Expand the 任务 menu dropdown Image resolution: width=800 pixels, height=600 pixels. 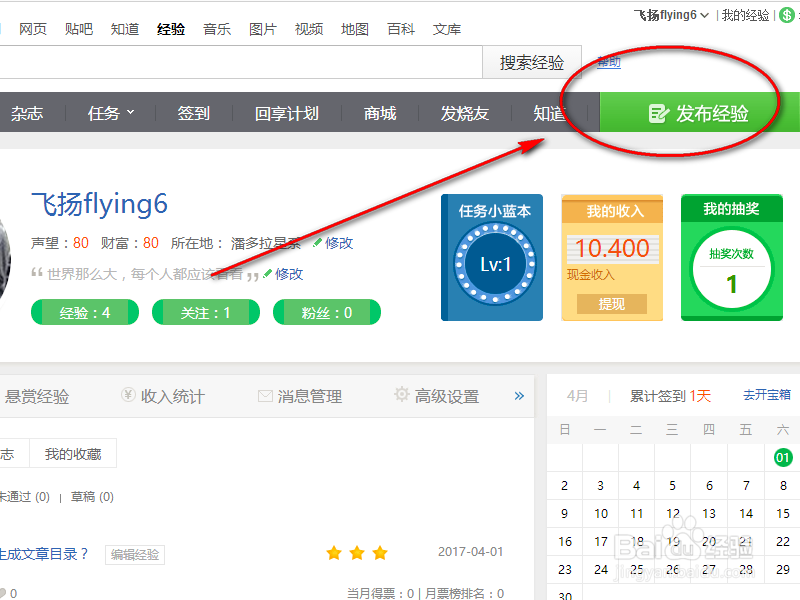point(111,113)
